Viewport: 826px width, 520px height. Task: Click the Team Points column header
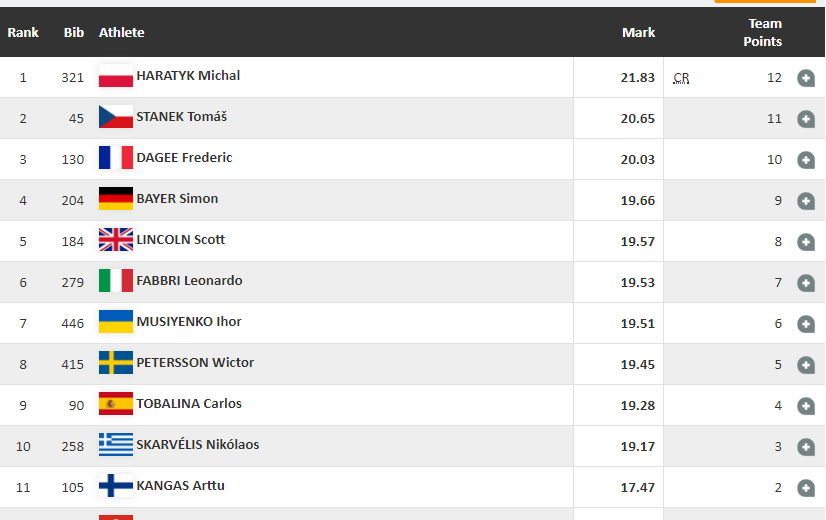(765, 33)
